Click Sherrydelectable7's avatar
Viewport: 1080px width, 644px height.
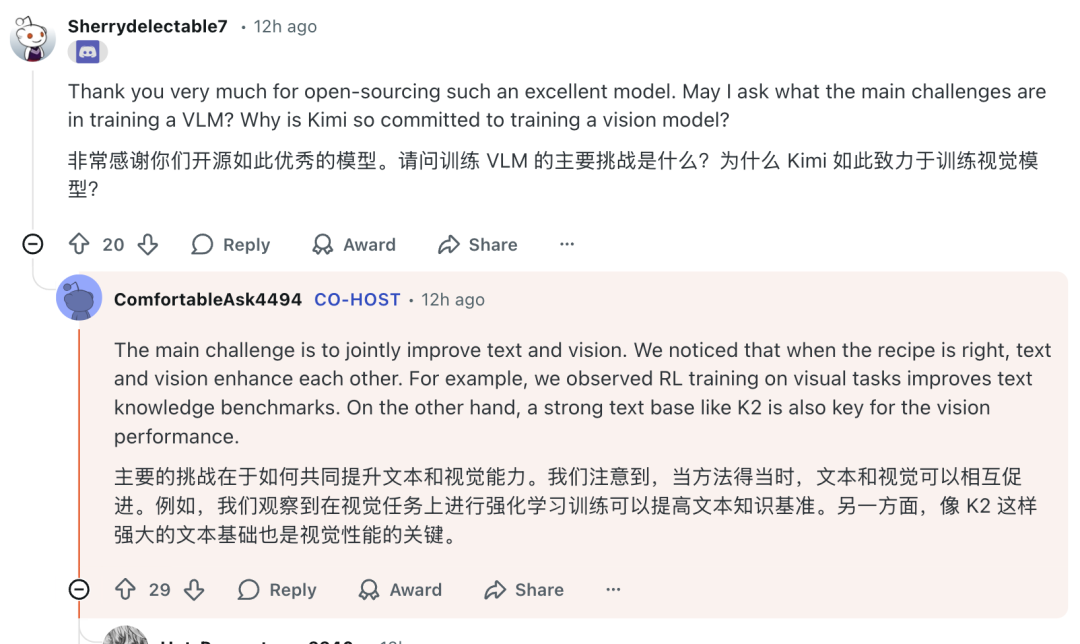[x=29, y=30]
